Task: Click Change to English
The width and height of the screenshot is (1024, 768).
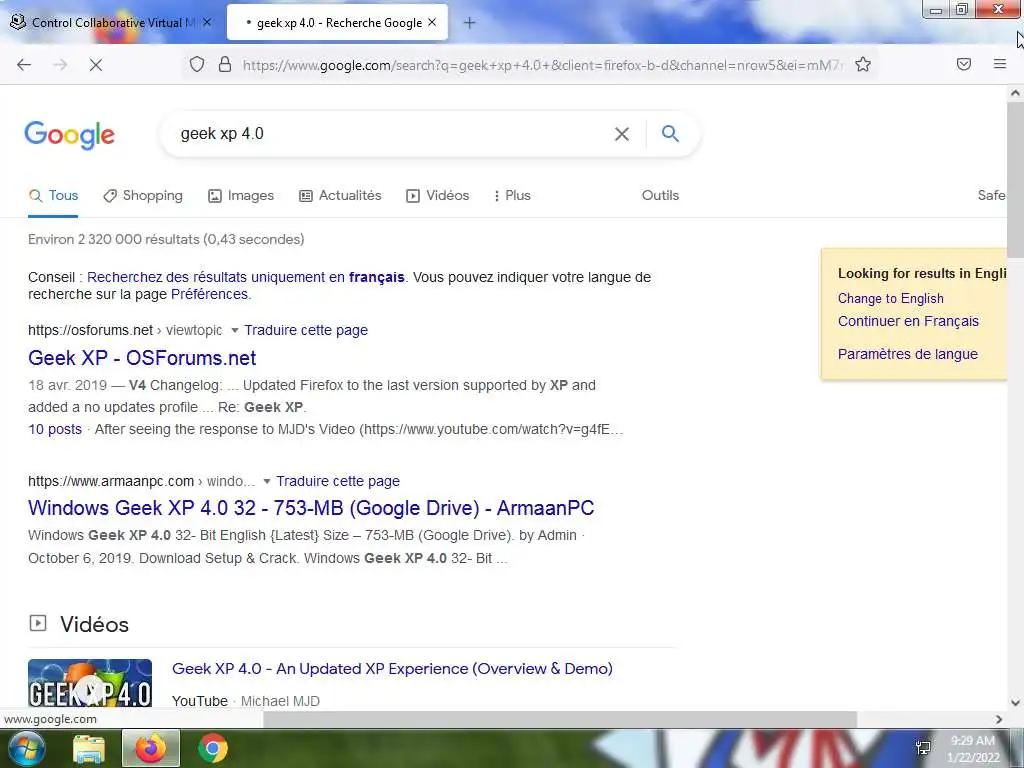Action: coord(891,298)
